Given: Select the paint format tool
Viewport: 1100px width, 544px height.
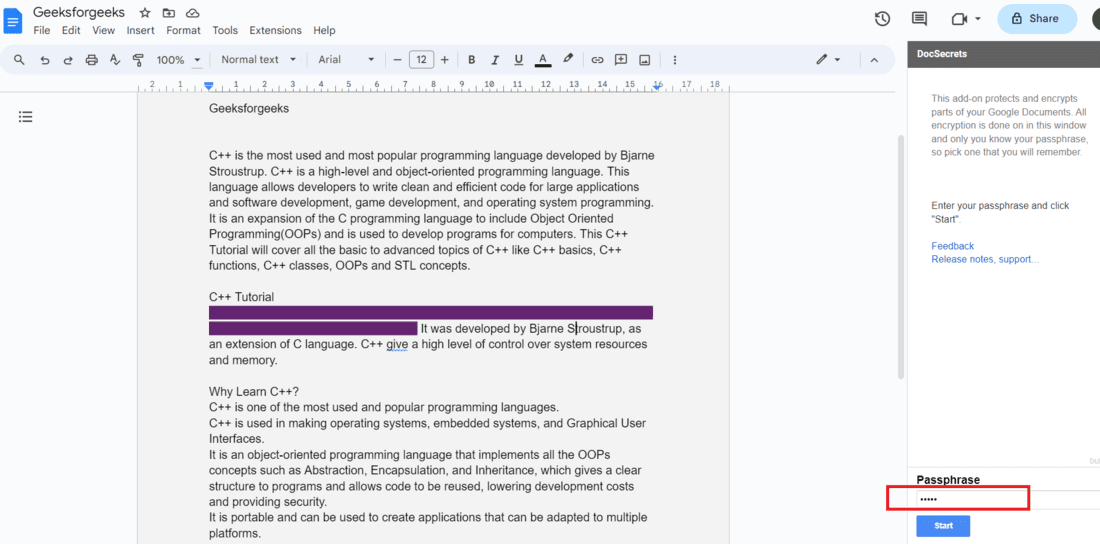Looking at the screenshot, I should pos(138,60).
